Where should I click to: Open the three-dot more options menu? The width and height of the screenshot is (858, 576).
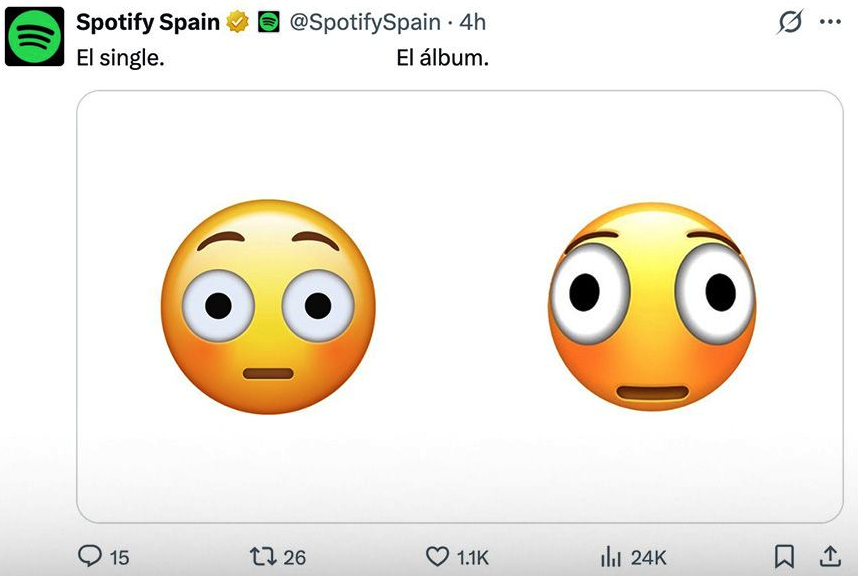pyautogui.click(x=830, y=22)
